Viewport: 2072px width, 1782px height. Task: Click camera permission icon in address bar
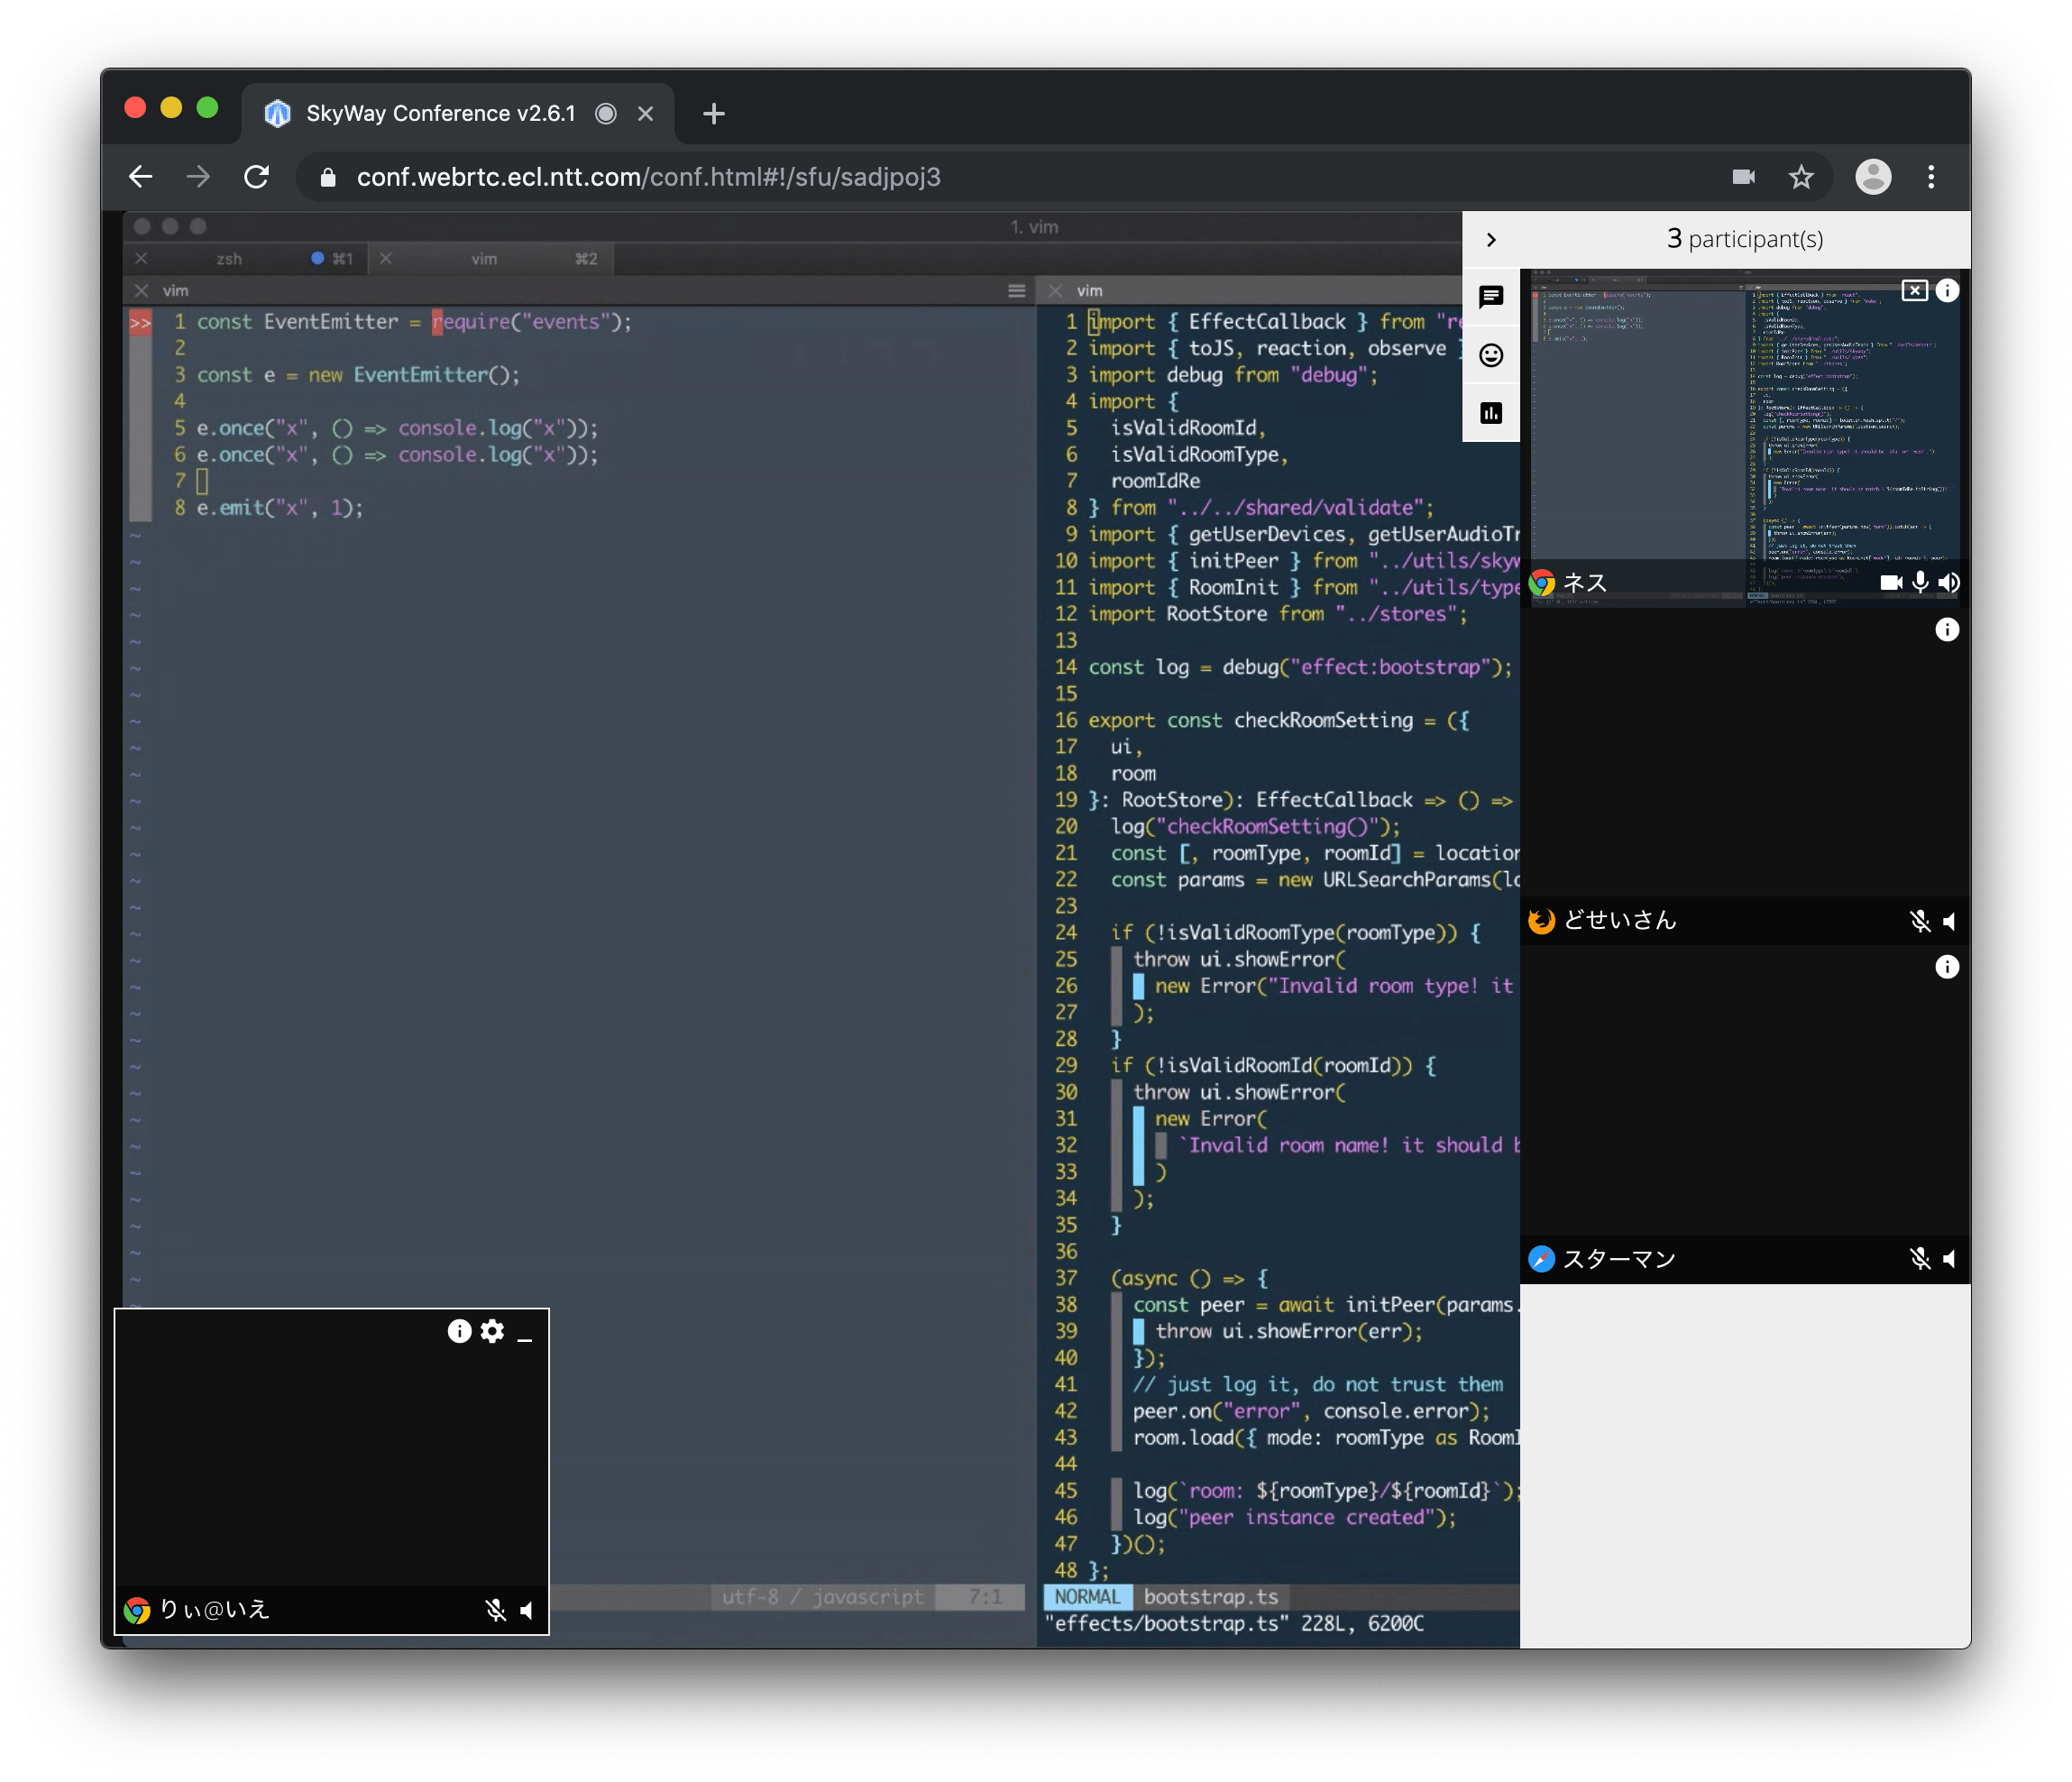click(1744, 177)
